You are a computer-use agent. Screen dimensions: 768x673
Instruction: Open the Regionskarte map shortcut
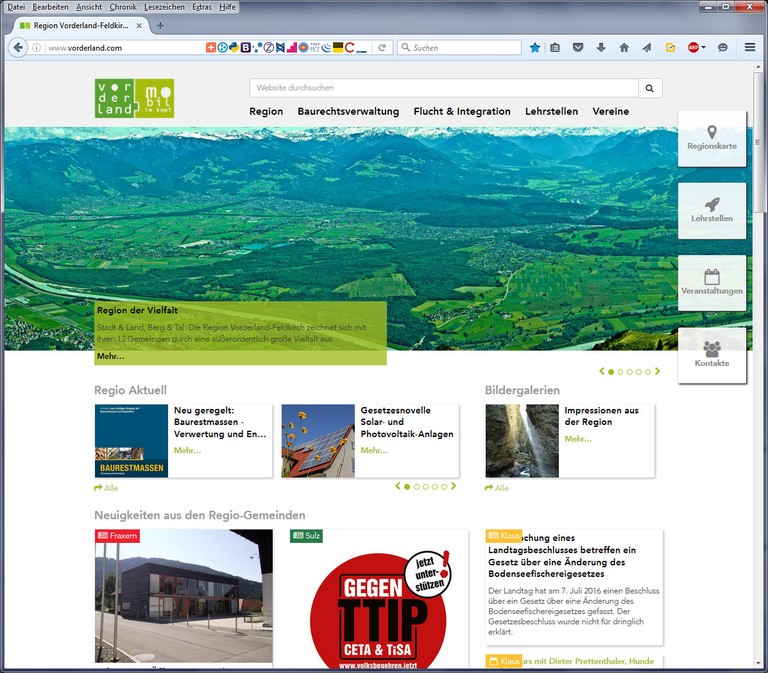[711, 138]
